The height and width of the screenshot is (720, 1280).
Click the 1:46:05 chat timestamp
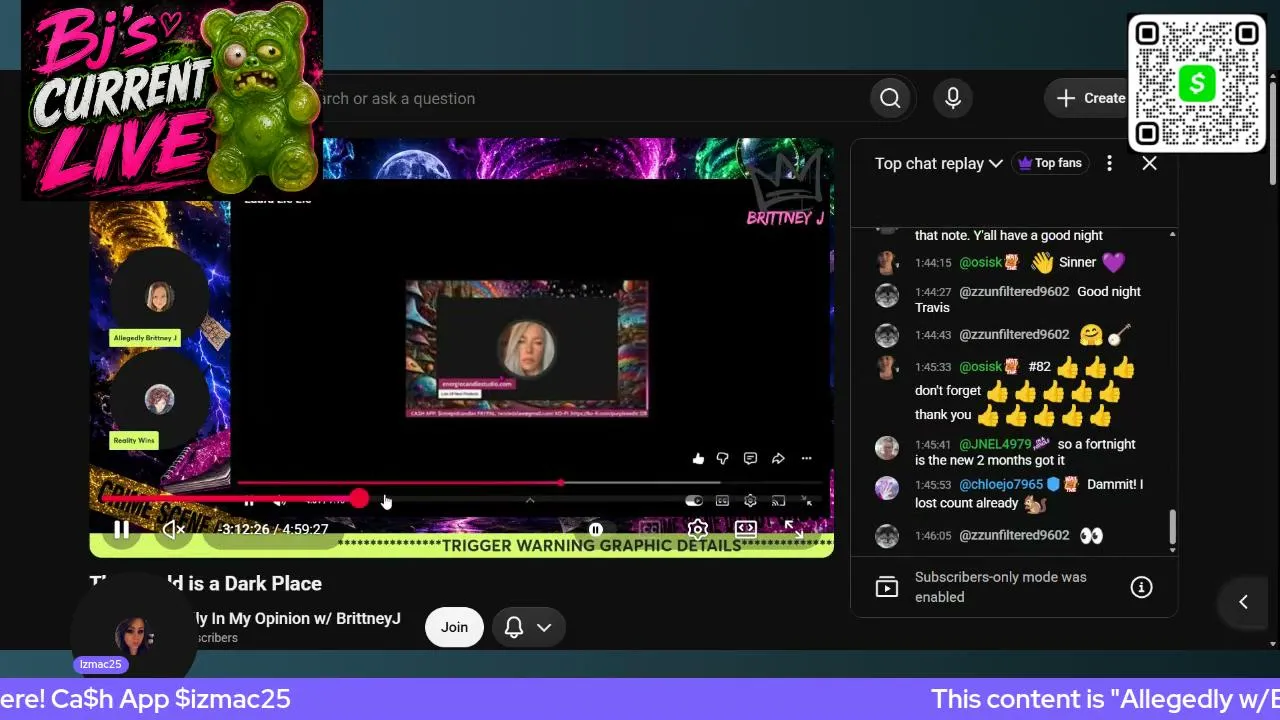(x=933, y=536)
